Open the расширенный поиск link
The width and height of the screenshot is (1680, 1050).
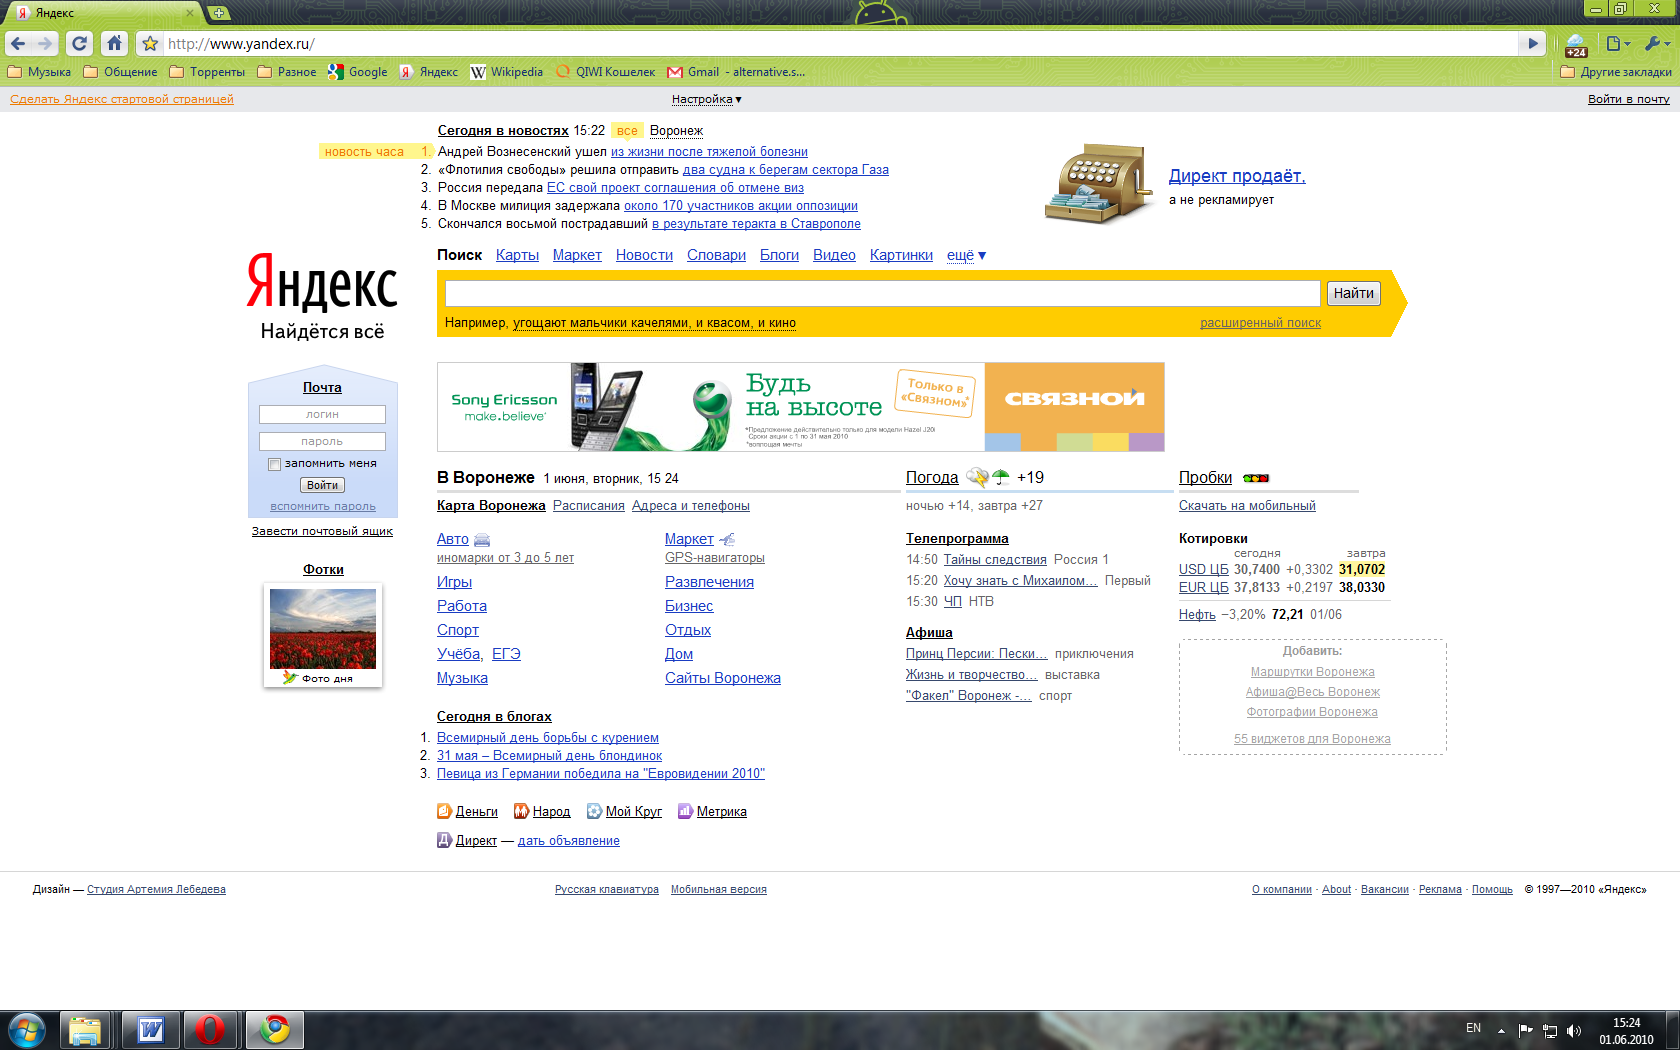1260,323
